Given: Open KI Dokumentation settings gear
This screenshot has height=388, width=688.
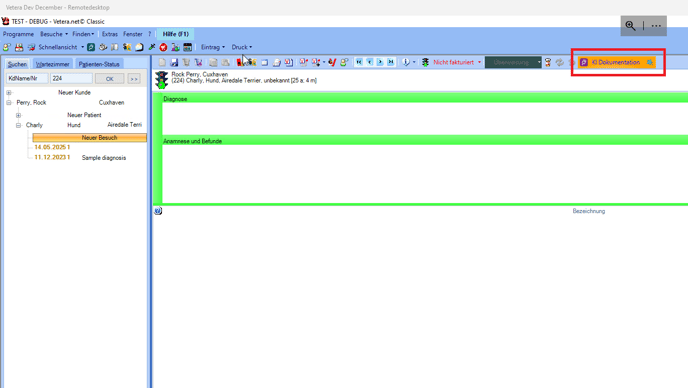Looking at the screenshot, I should tap(650, 62).
